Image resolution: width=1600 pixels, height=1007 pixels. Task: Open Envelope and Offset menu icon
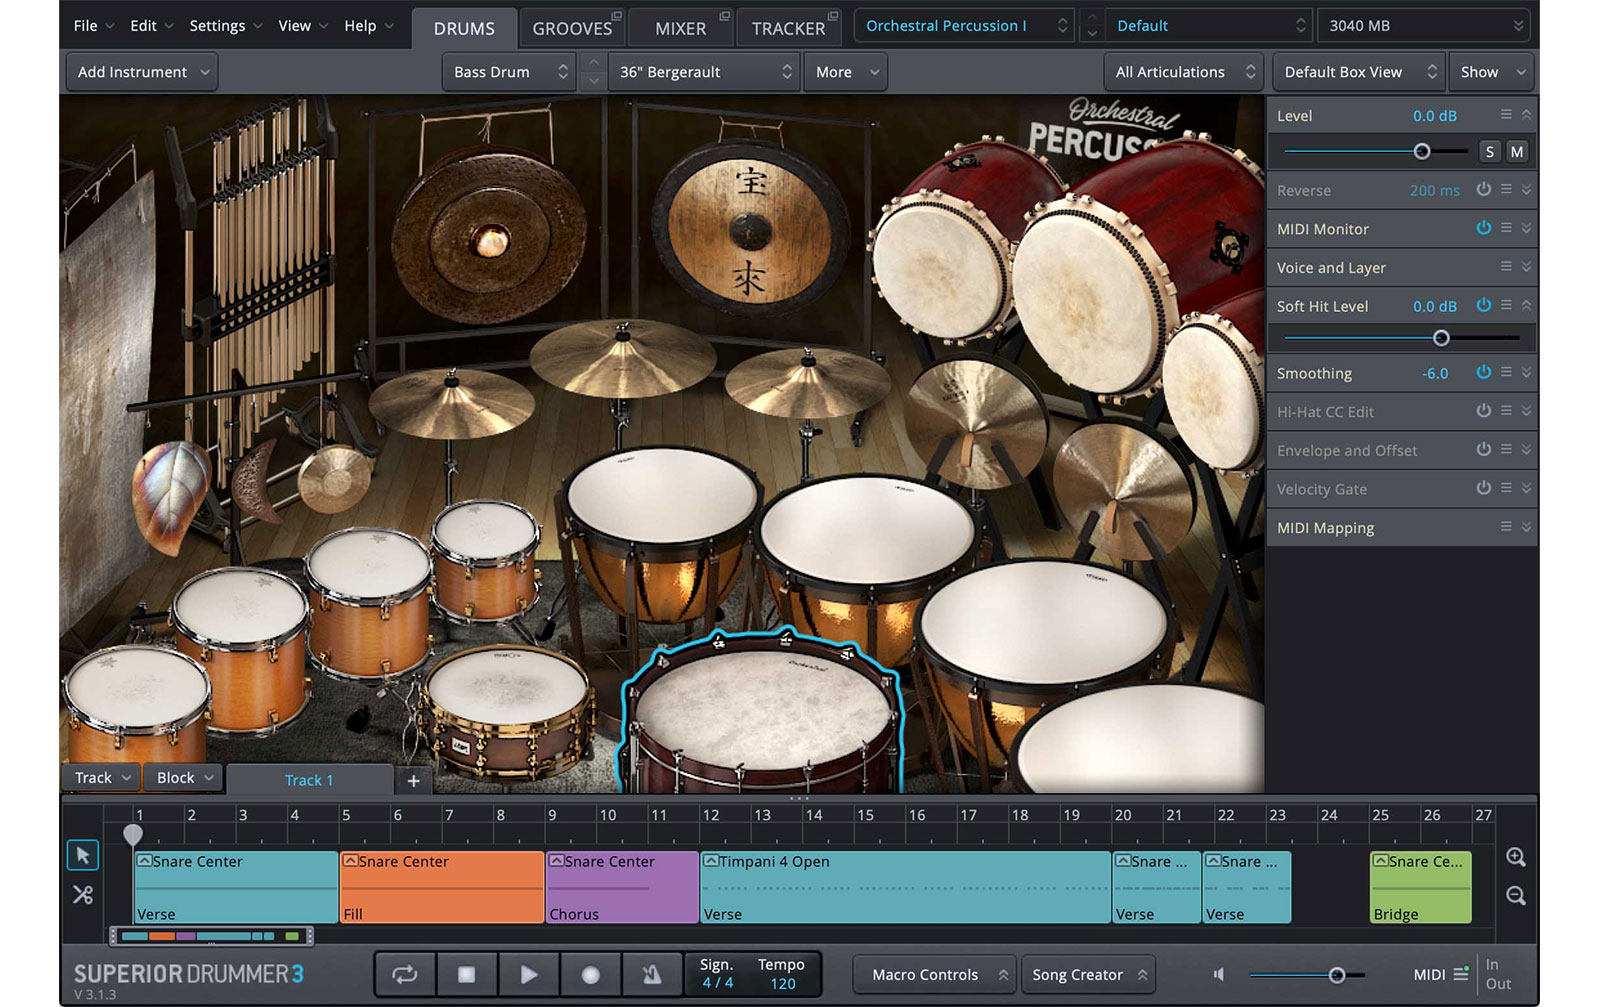point(1506,449)
